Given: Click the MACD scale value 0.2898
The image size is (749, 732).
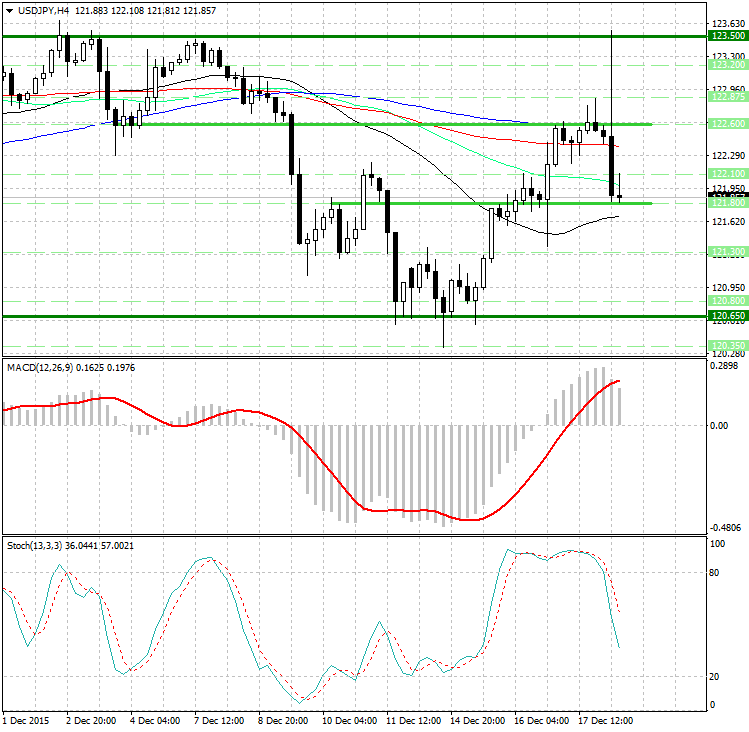Looking at the screenshot, I should [724, 366].
